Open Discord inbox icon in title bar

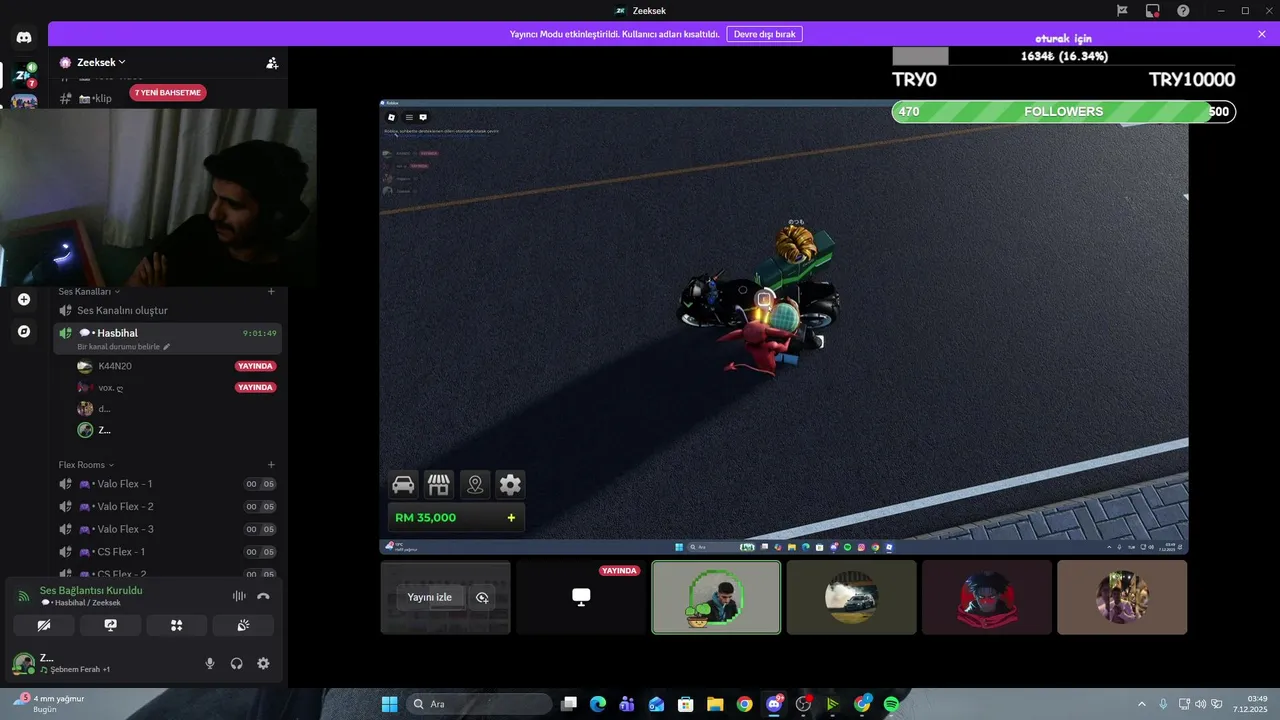tap(1153, 10)
